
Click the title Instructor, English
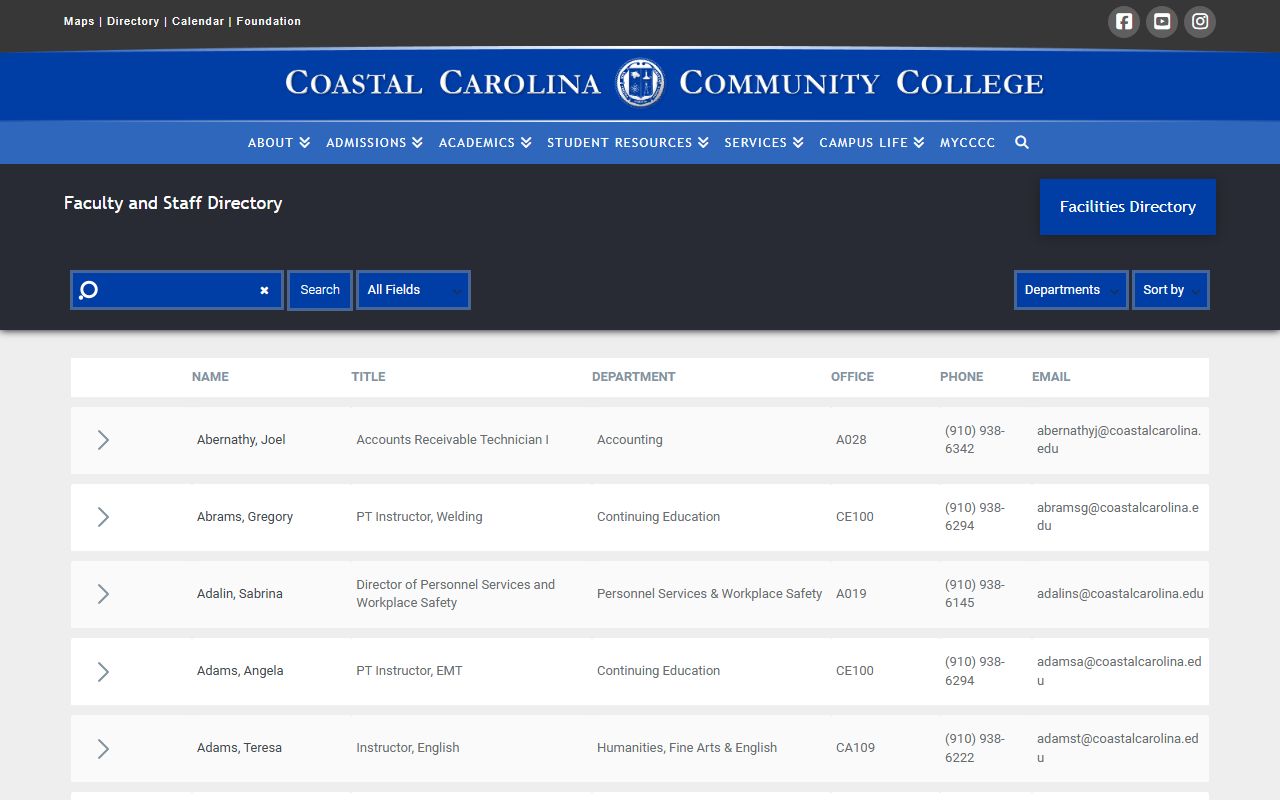pyautogui.click(x=408, y=748)
